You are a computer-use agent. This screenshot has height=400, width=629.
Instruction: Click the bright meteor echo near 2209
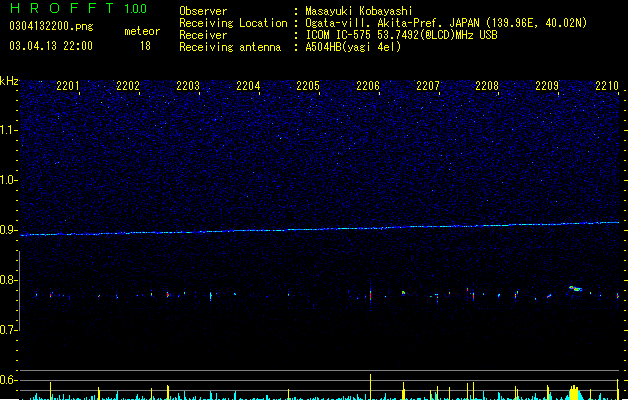575,288
